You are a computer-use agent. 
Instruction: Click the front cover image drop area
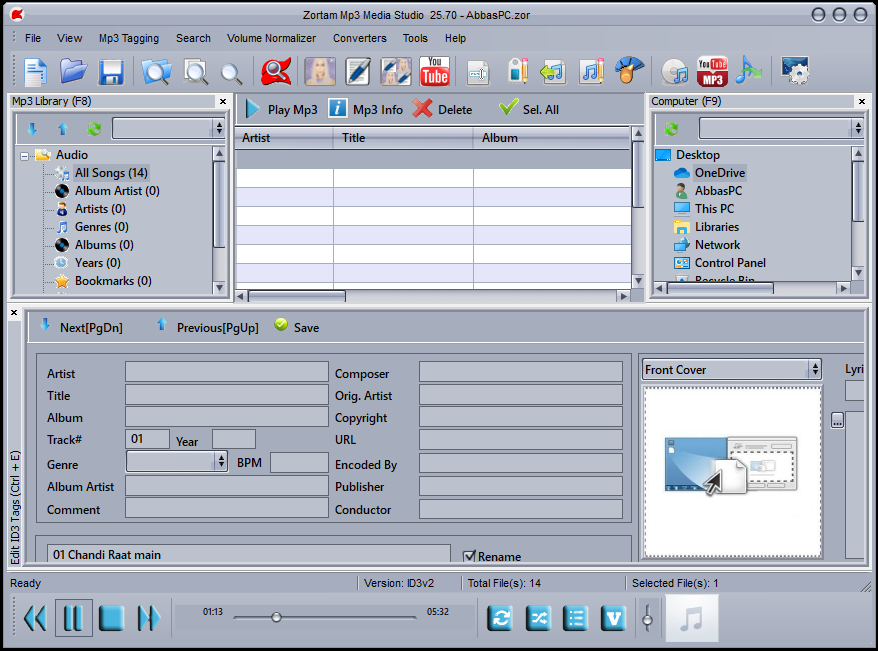732,471
